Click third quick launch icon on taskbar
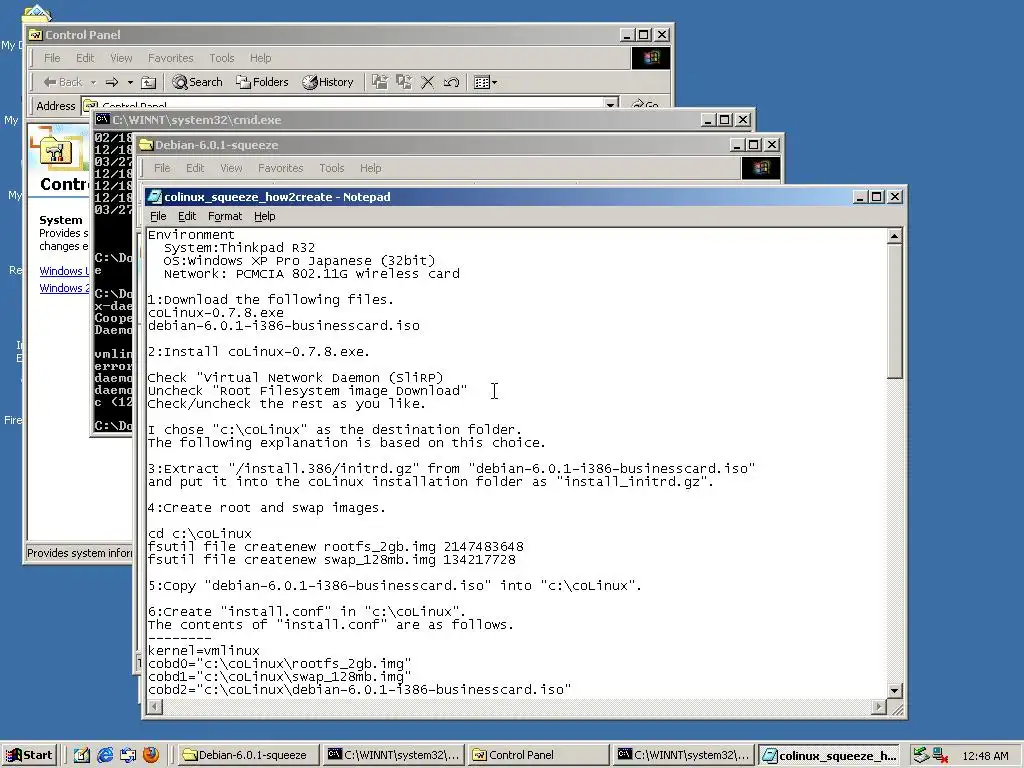The width and height of the screenshot is (1024, 768). pos(127,755)
